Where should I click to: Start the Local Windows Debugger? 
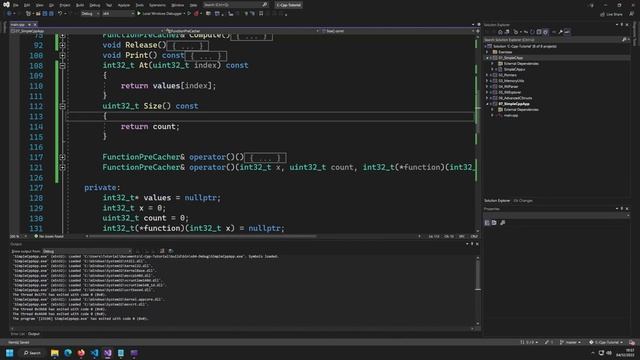coord(160,13)
